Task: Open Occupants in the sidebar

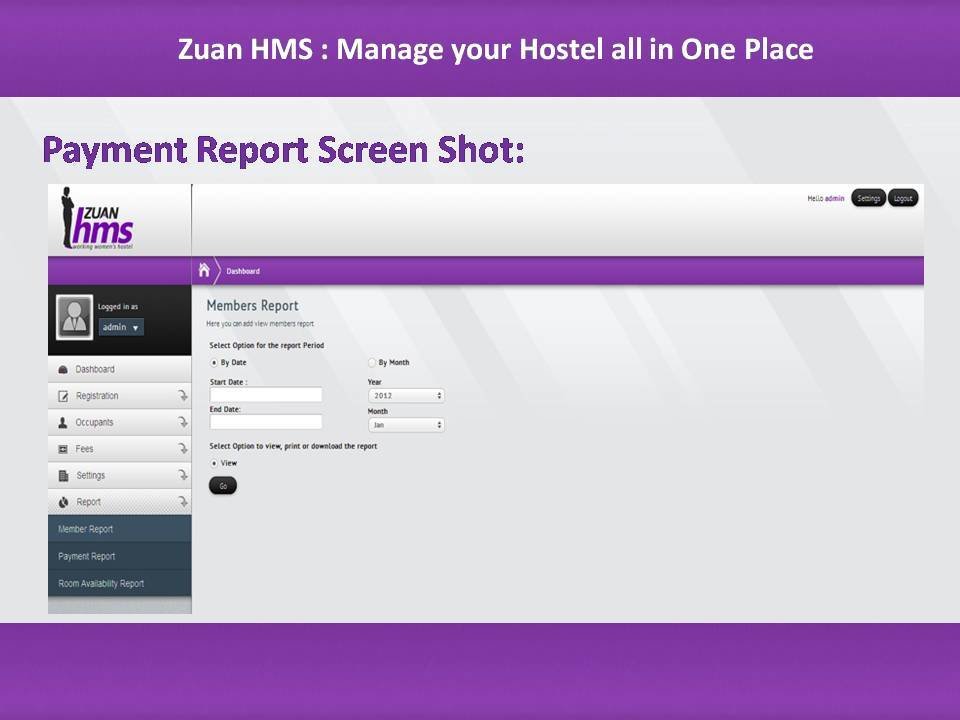Action: [119, 422]
